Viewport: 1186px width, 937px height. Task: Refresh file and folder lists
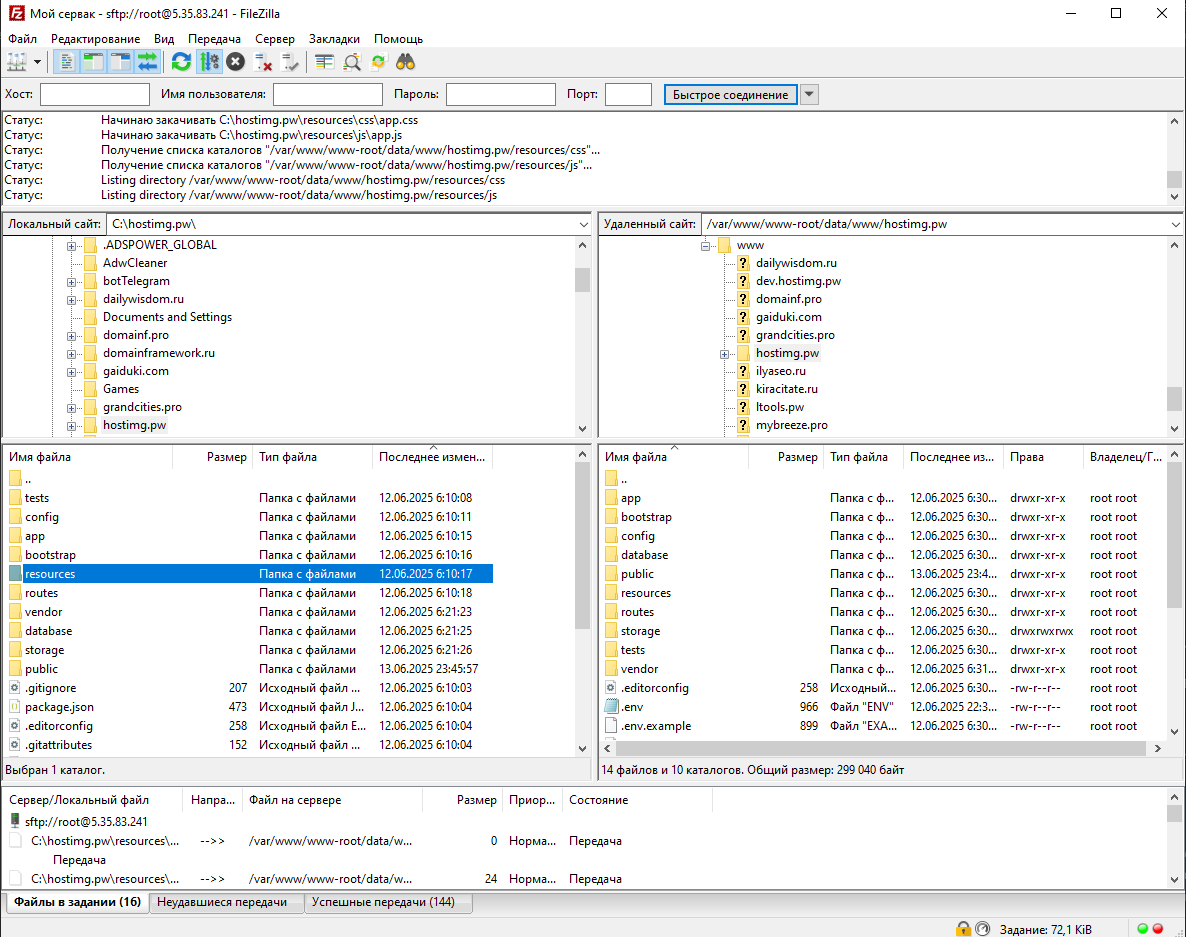182,62
